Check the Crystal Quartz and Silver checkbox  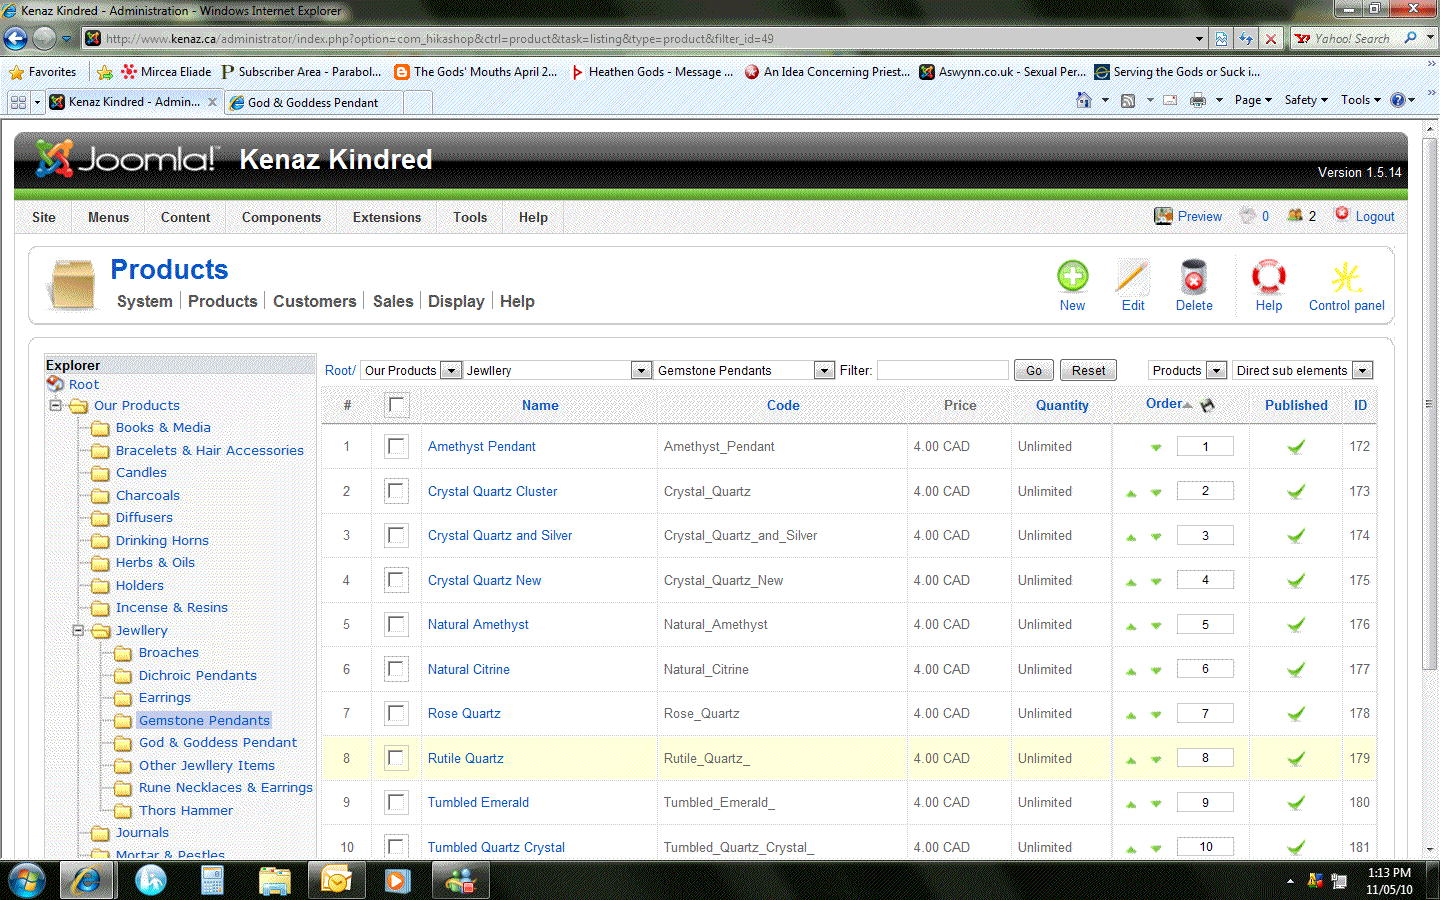coord(397,536)
